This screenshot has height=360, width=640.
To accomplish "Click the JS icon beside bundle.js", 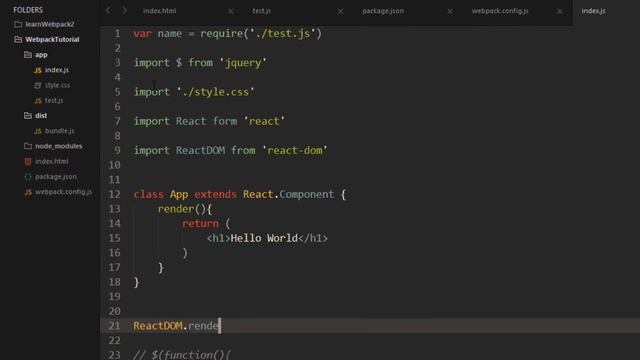I will pos(38,131).
